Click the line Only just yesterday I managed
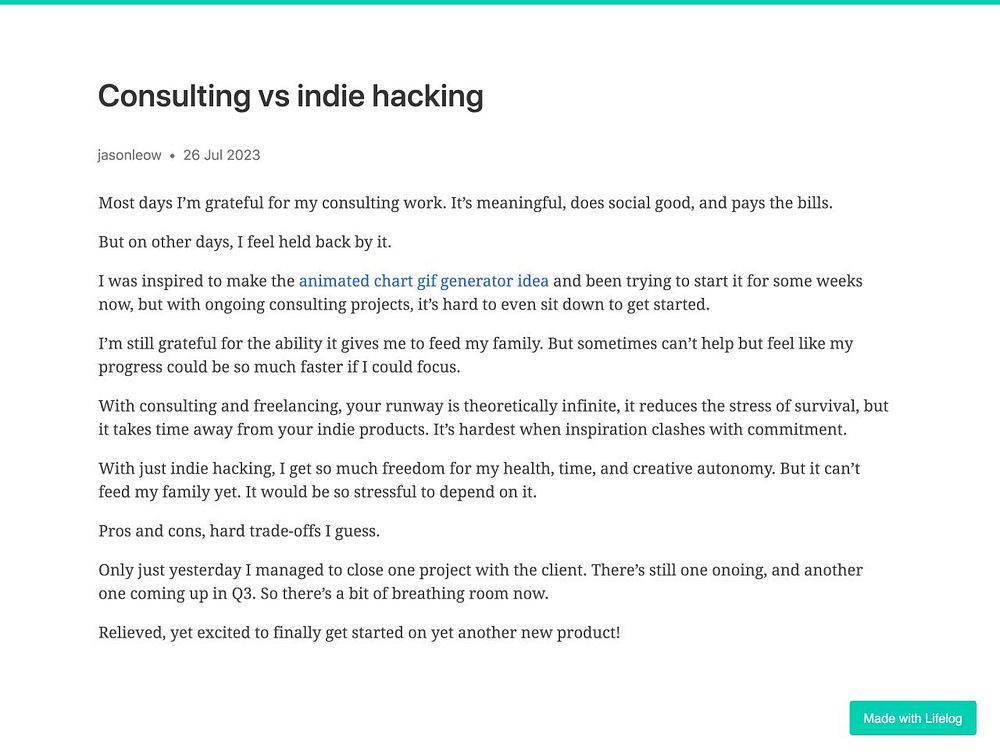The height and width of the screenshot is (755, 1000). click(480, 569)
